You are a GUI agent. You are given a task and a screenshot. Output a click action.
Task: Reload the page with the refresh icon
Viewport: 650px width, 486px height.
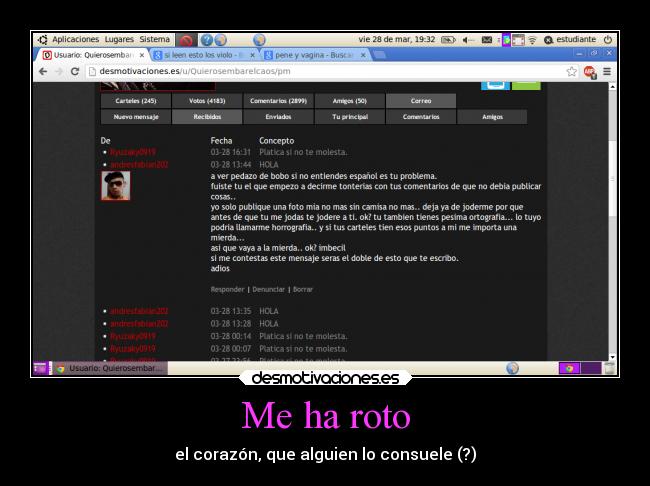point(75,71)
